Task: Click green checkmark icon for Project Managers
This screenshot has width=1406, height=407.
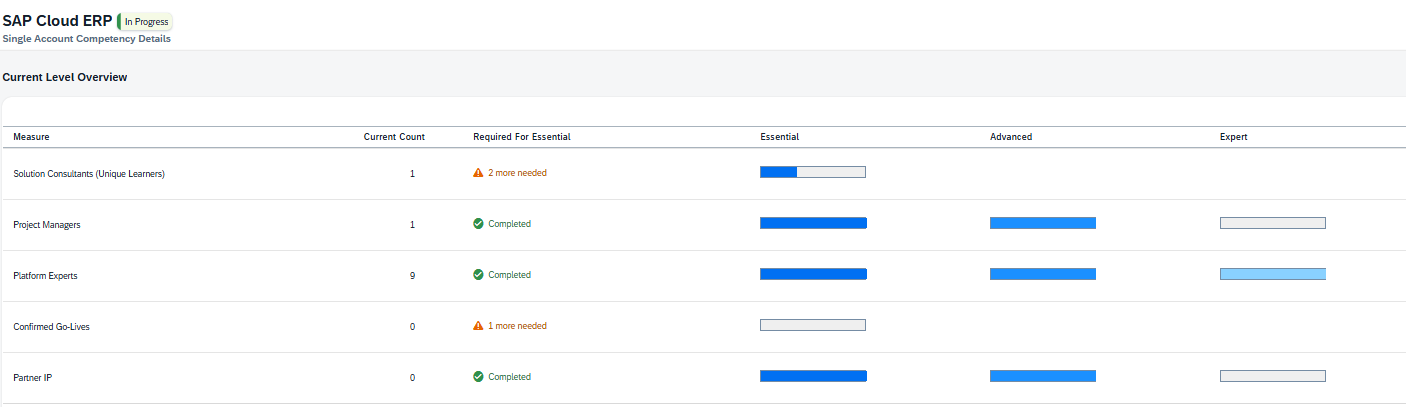Action: [x=478, y=224]
